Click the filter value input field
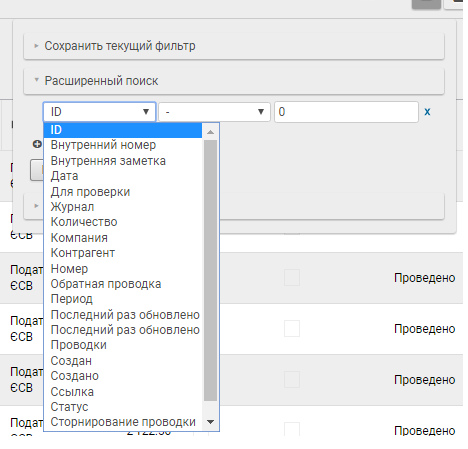 pos(346,112)
